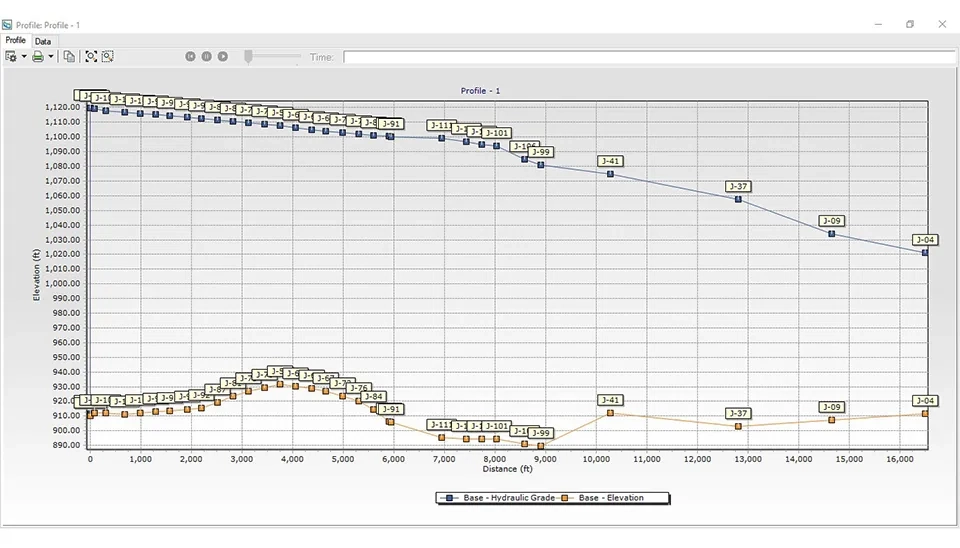
Task: Click the animation time slider handle
Action: point(249,57)
